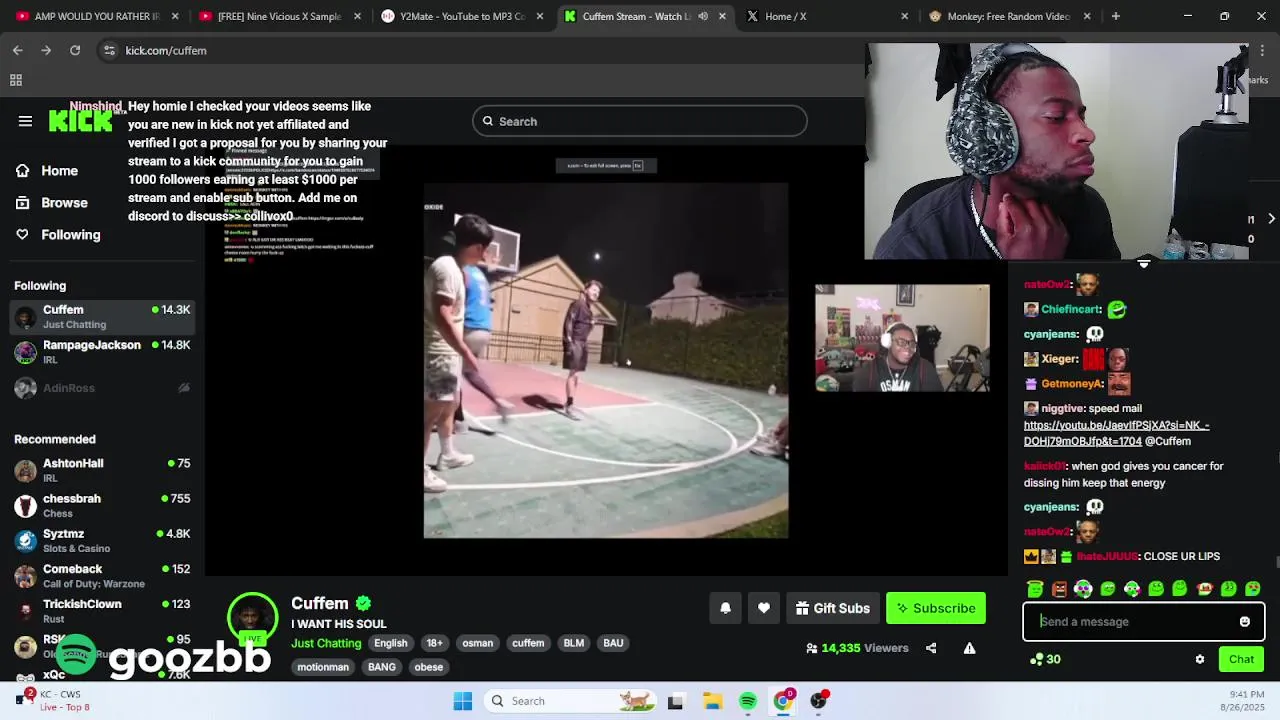The height and width of the screenshot is (720, 1280).
Task: Select the obese tag
Action: [x=429, y=667]
